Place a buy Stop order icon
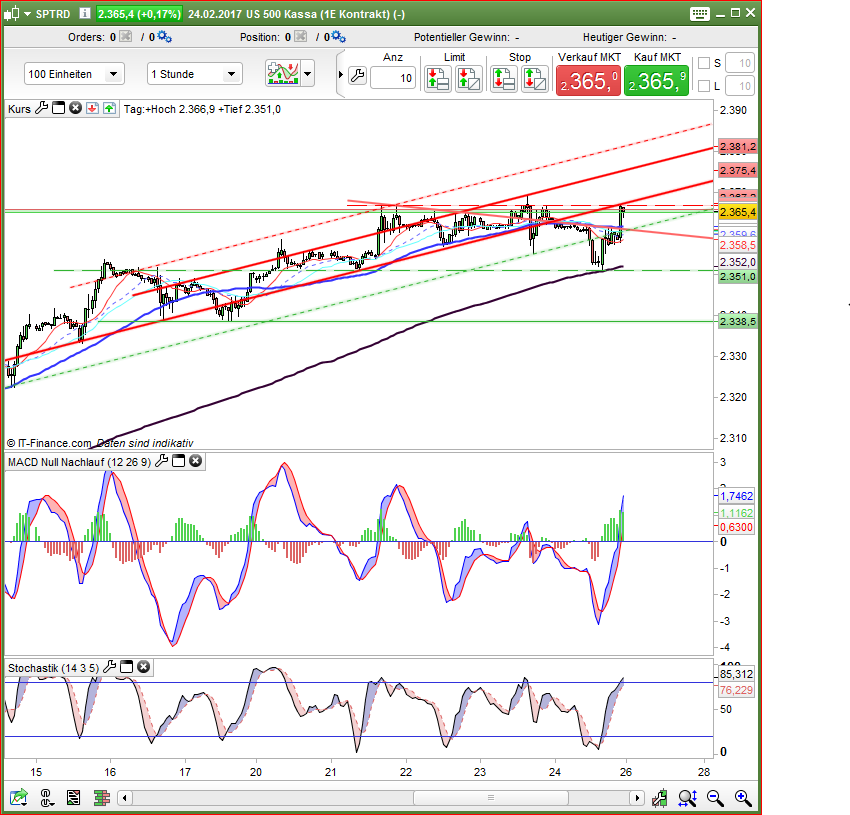This screenshot has height=815, width=850. [x=504, y=79]
